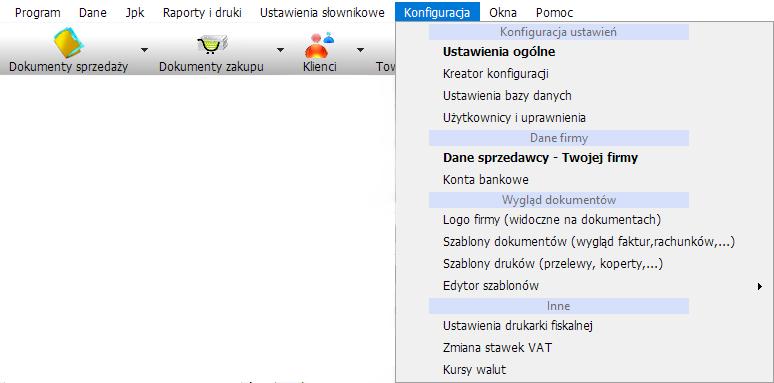Close the Konfiguracja menu
The image size is (774, 383).
[437, 13]
